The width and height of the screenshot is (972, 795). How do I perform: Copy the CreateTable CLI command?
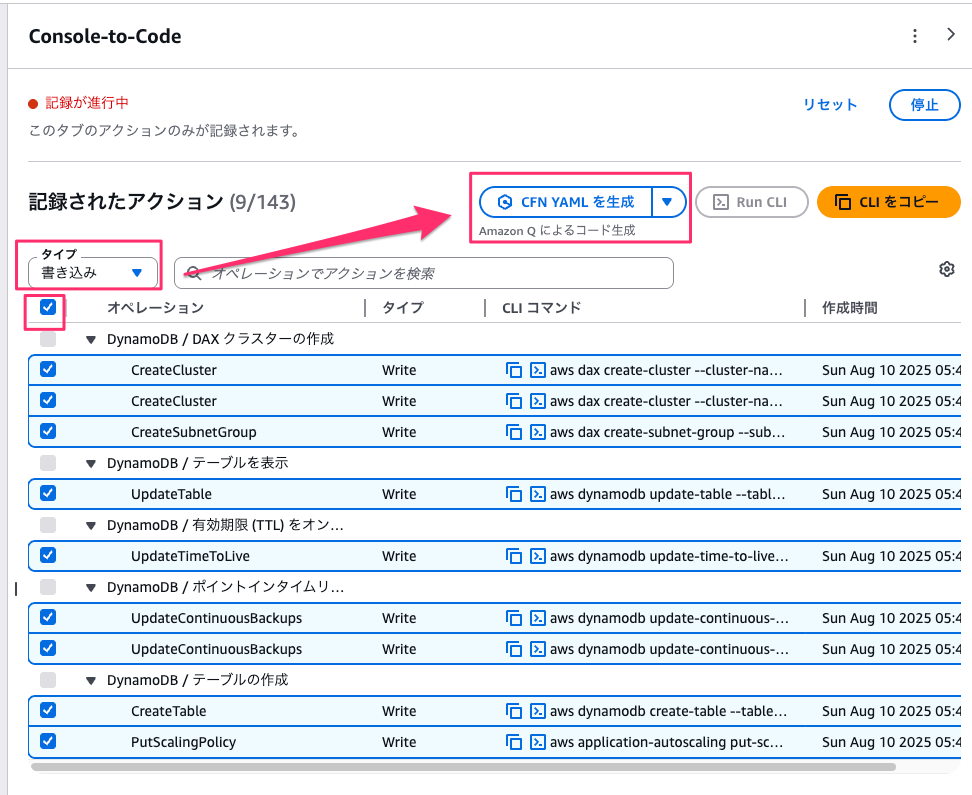click(x=514, y=711)
